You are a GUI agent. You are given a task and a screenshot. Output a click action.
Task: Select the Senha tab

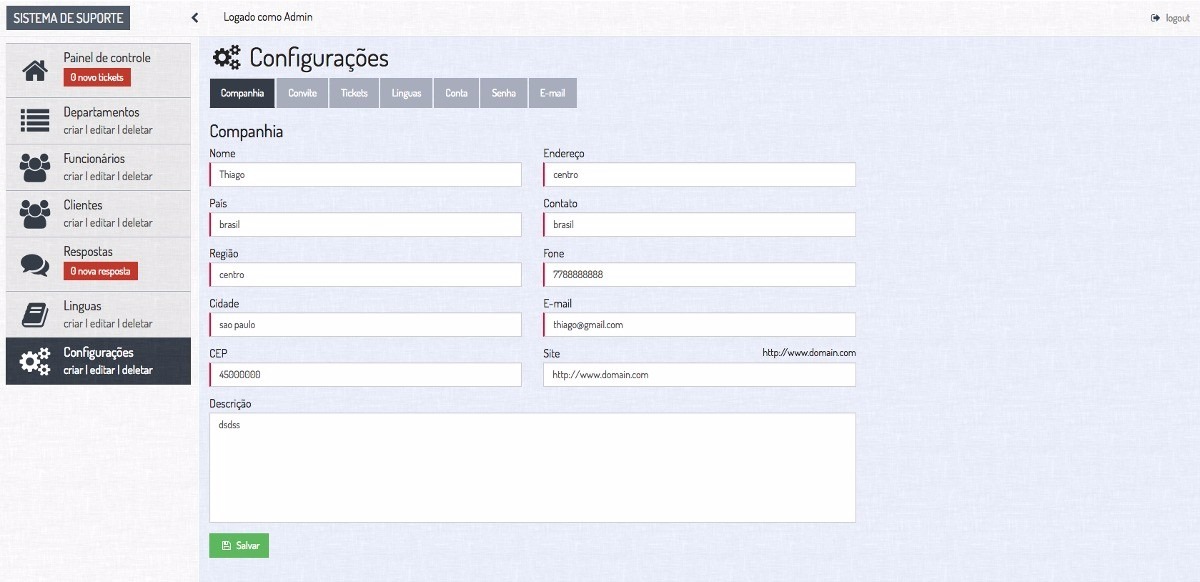point(504,93)
